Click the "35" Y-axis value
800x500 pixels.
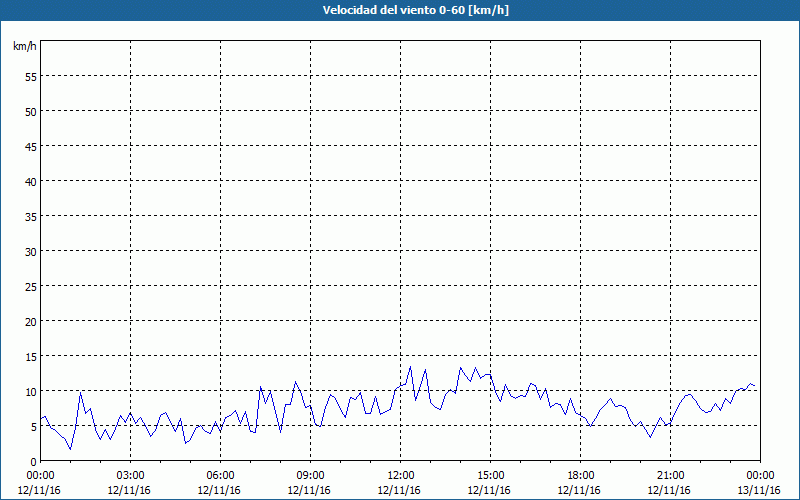tap(31, 216)
